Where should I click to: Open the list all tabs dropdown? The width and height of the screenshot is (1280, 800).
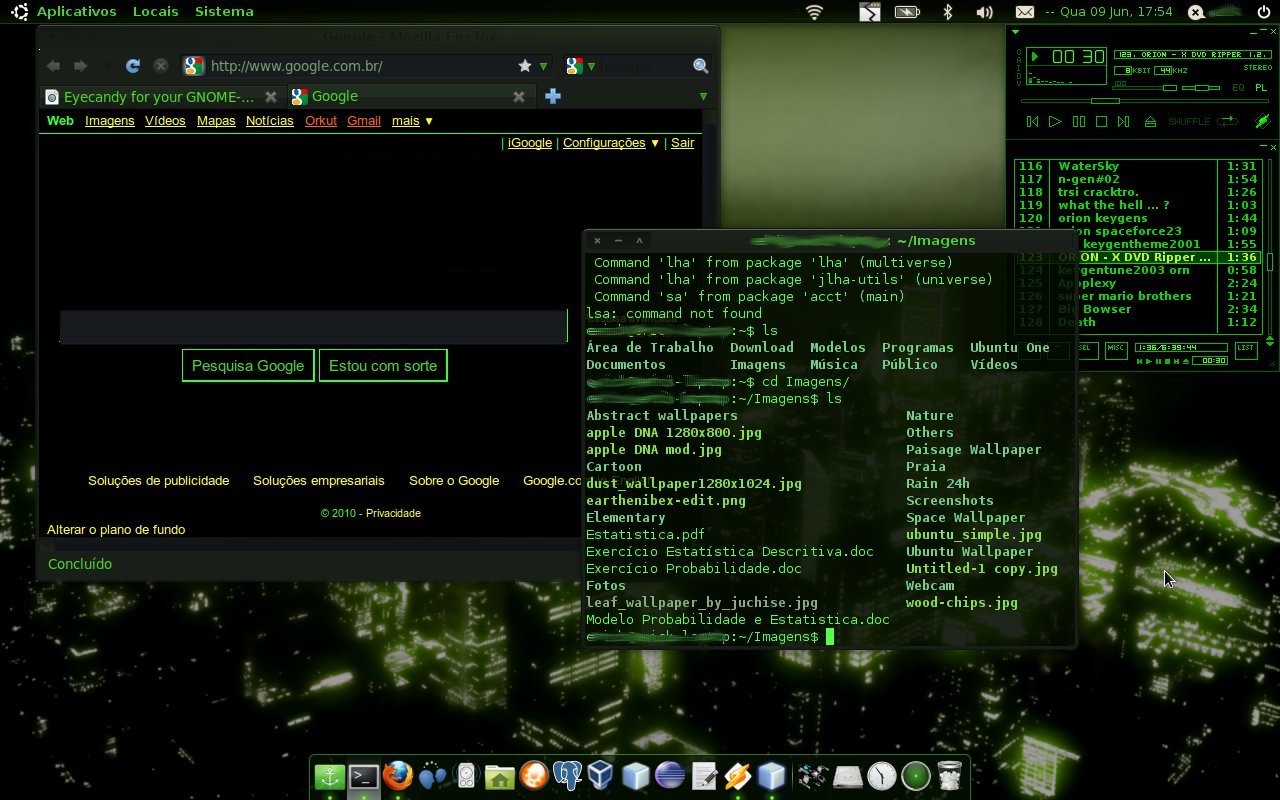pos(703,97)
